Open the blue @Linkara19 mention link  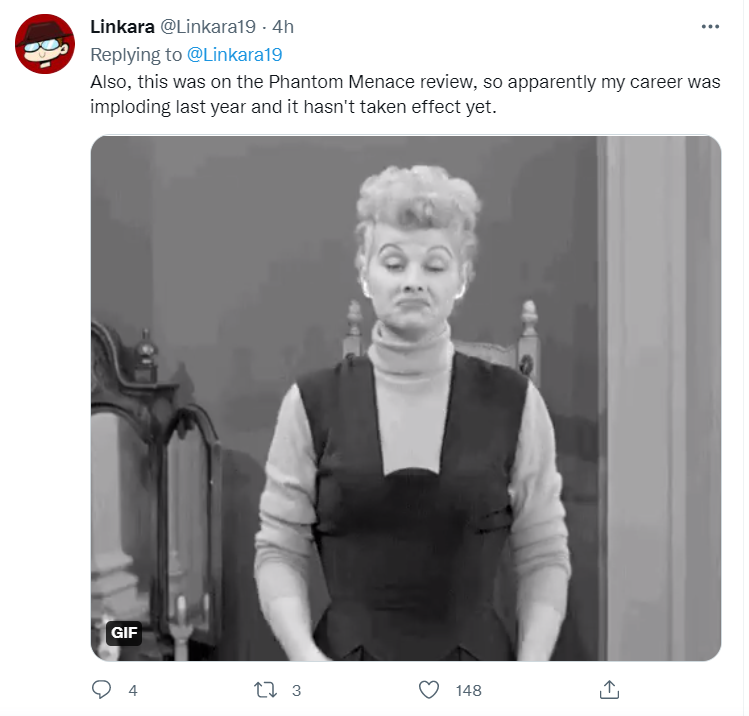[235, 54]
